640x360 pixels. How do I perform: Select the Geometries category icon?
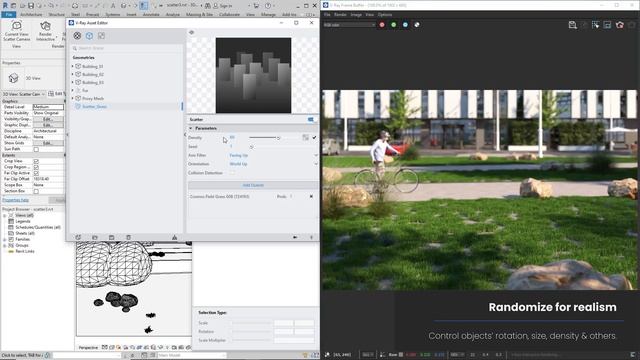point(89,36)
